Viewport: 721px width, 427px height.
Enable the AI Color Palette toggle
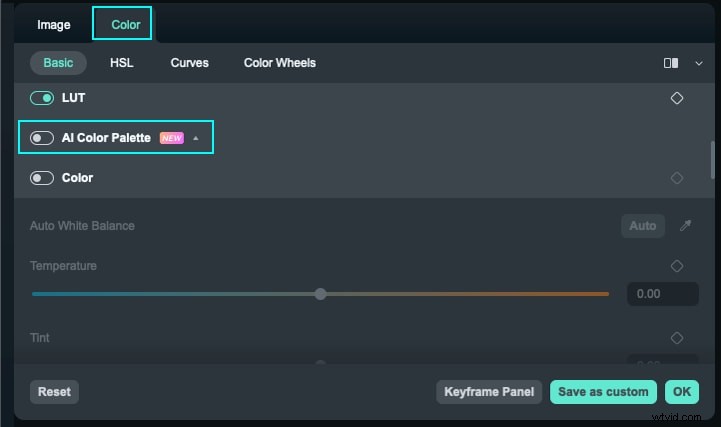[42, 138]
